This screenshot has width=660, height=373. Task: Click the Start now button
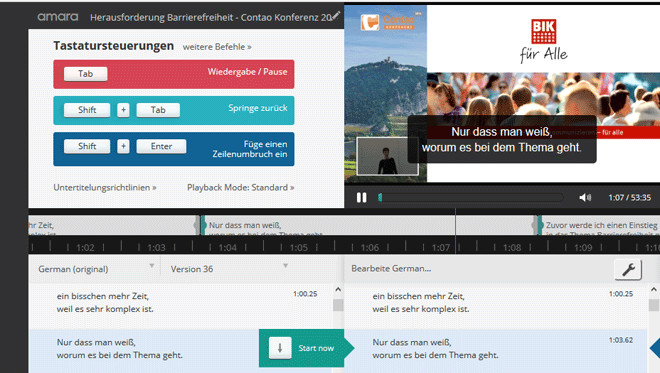pyautogui.click(x=306, y=348)
